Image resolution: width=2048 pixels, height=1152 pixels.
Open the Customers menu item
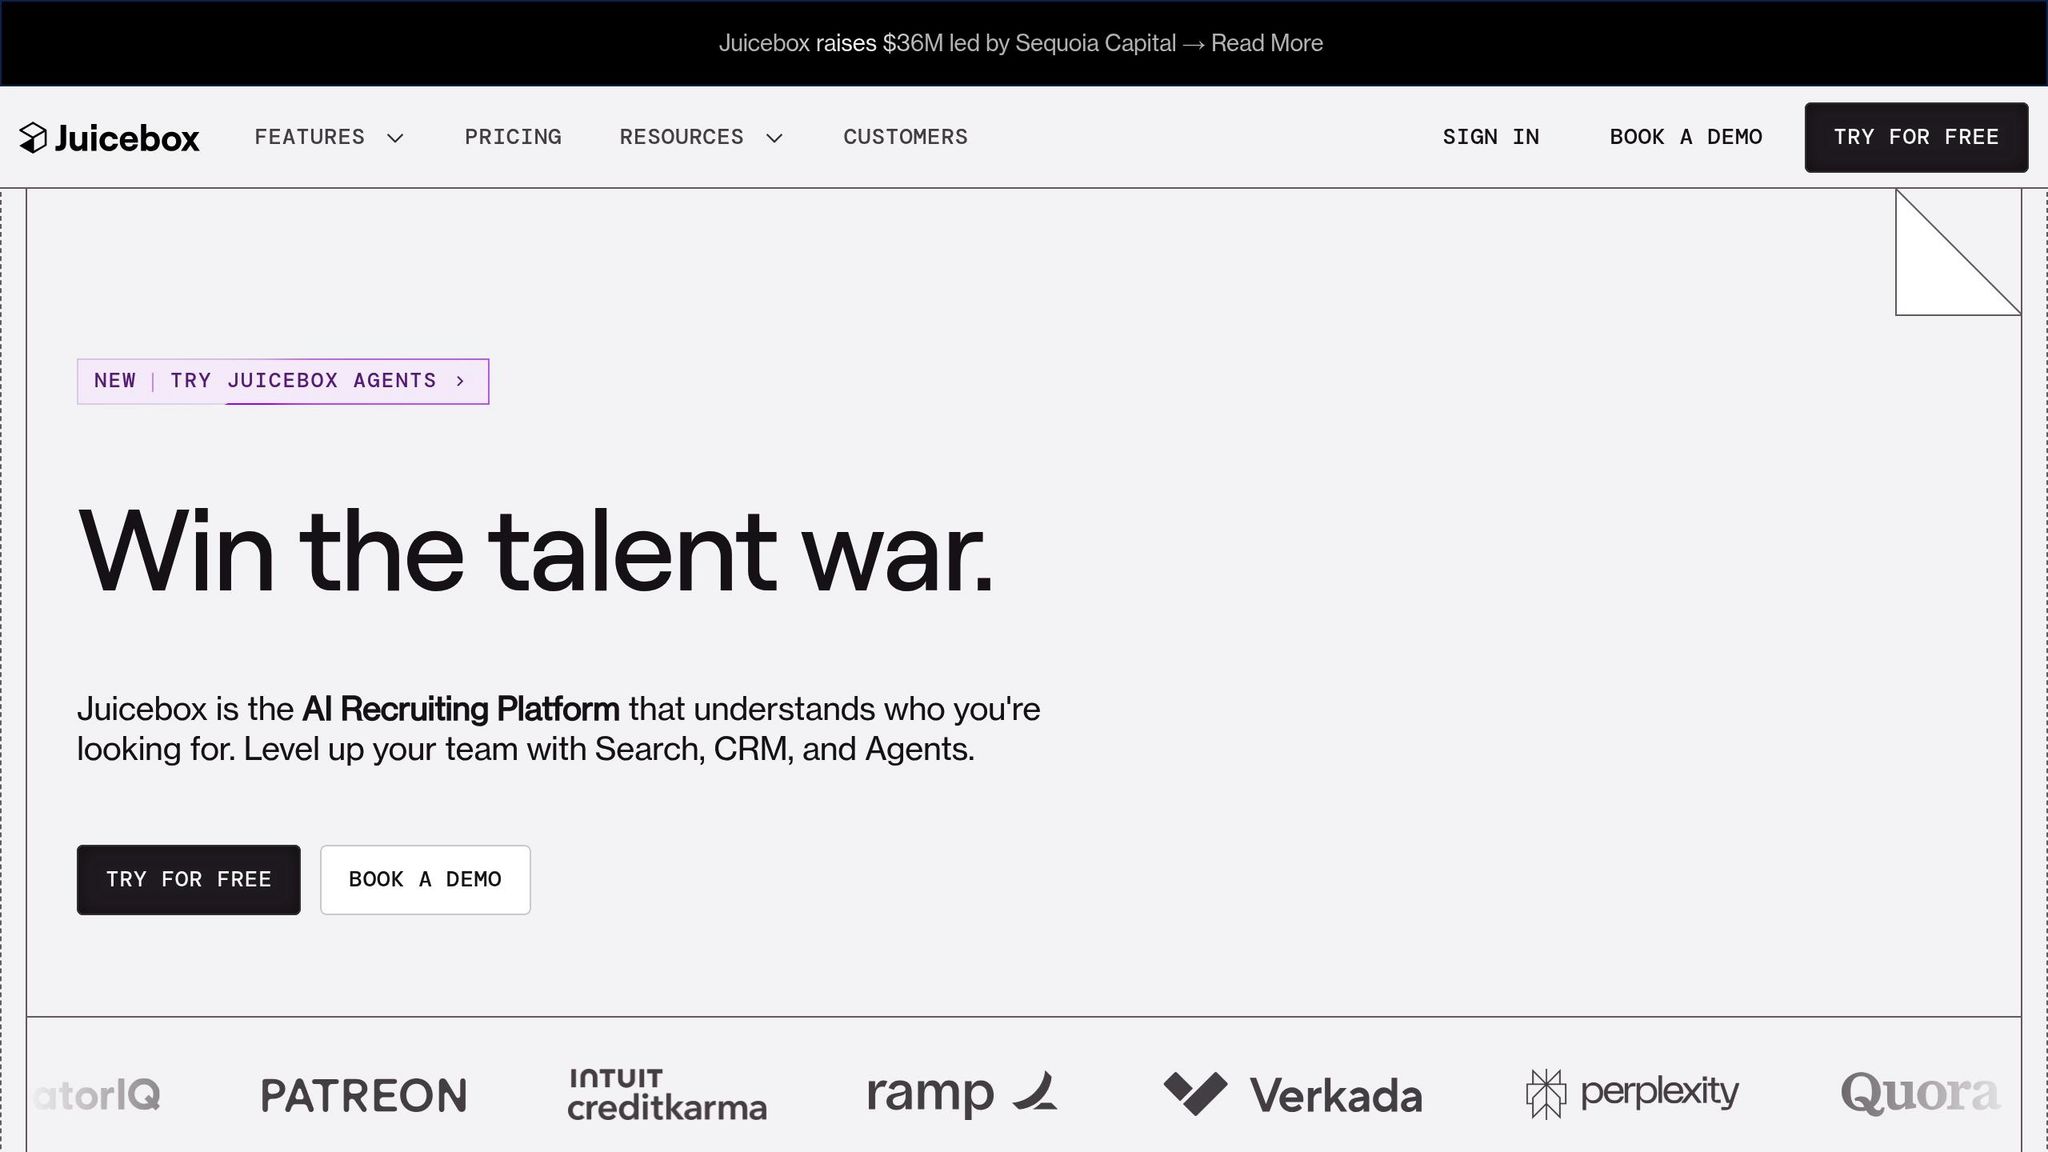pyautogui.click(x=905, y=137)
